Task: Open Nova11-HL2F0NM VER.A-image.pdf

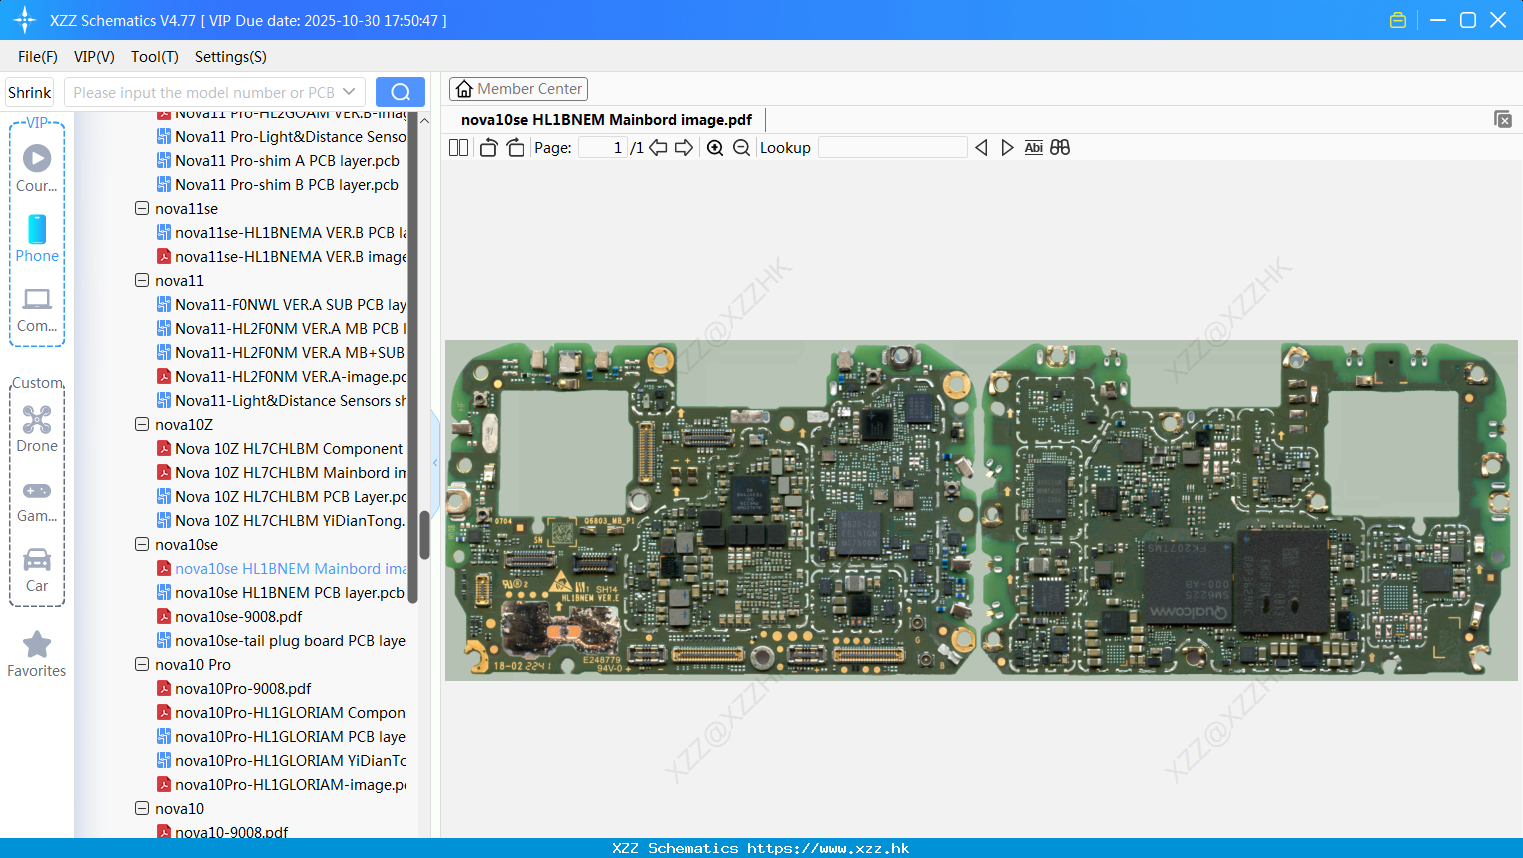Action: pyautogui.click(x=290, y=376)
